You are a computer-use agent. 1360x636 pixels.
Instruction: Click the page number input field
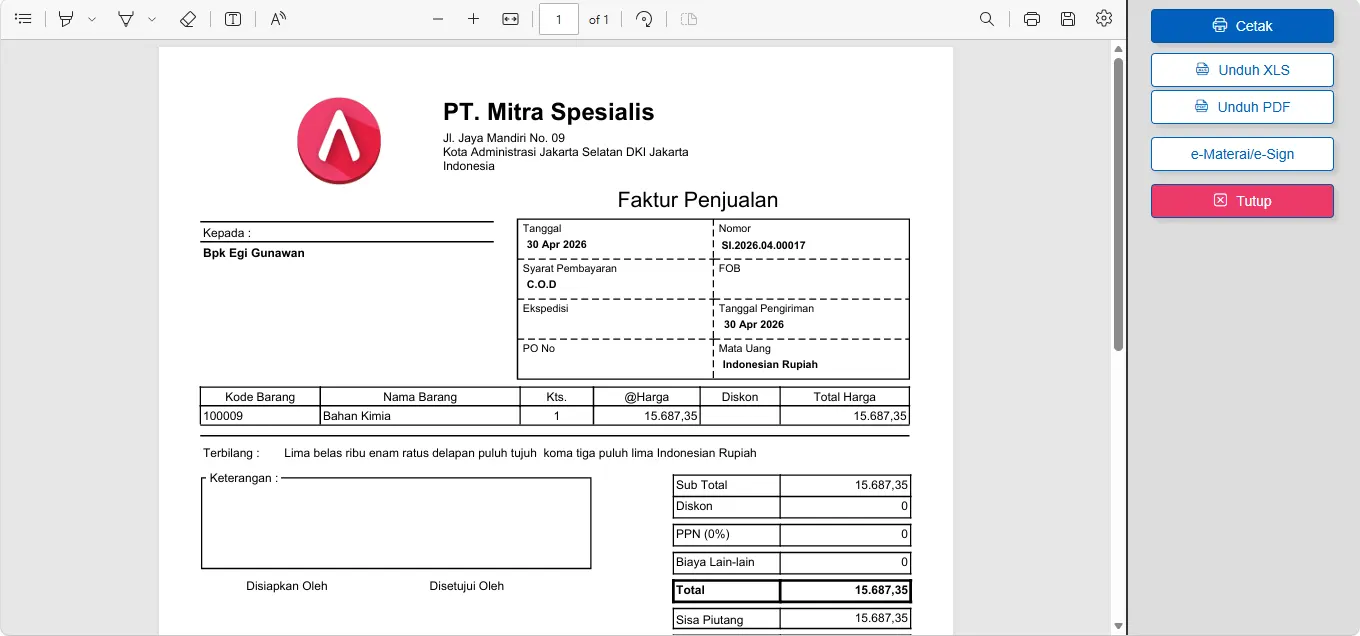559,19
